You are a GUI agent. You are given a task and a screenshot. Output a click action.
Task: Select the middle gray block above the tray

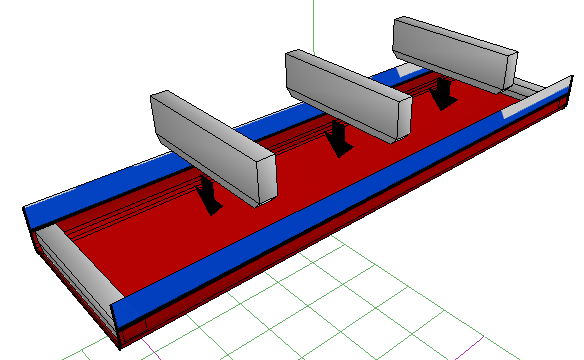pyautogui.click(x=348, y=96)
